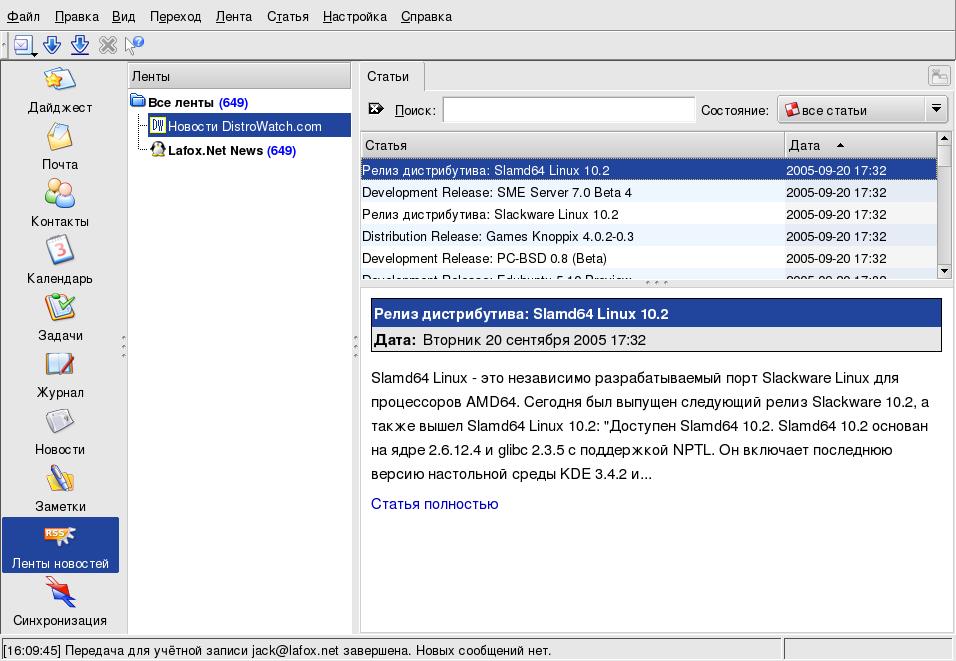The image size is (956, 661).
Task: Select the Games Knoppix 4.0.2-0.3 article row
Action: (x=649, y=236)
